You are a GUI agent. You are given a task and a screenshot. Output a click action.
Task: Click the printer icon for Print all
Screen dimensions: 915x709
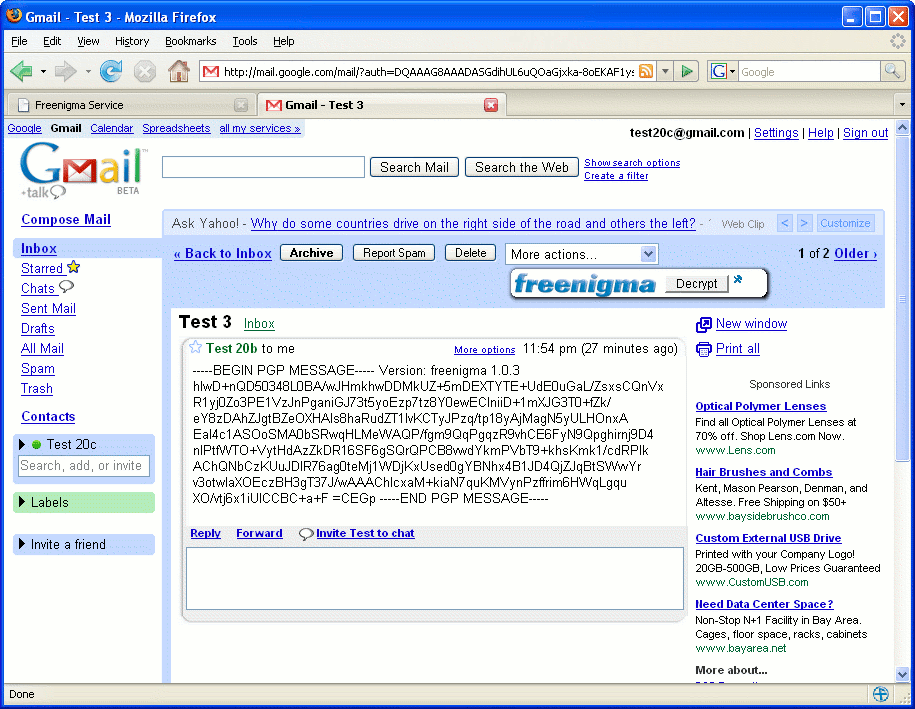point(704,349)
